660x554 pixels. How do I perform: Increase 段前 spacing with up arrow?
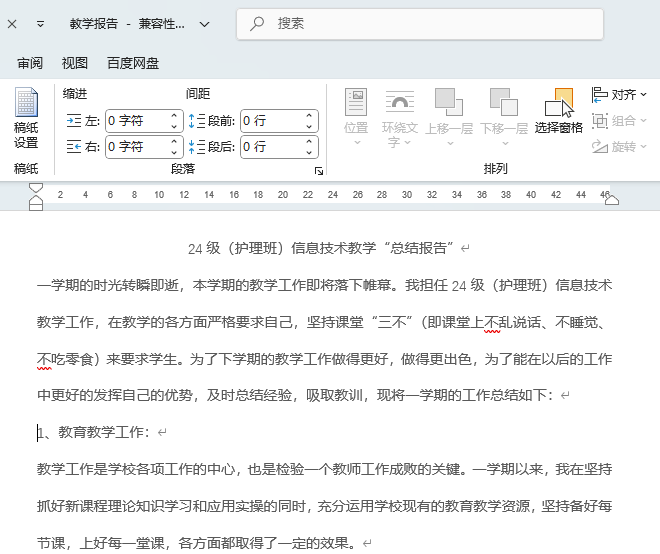pos(309,116)
